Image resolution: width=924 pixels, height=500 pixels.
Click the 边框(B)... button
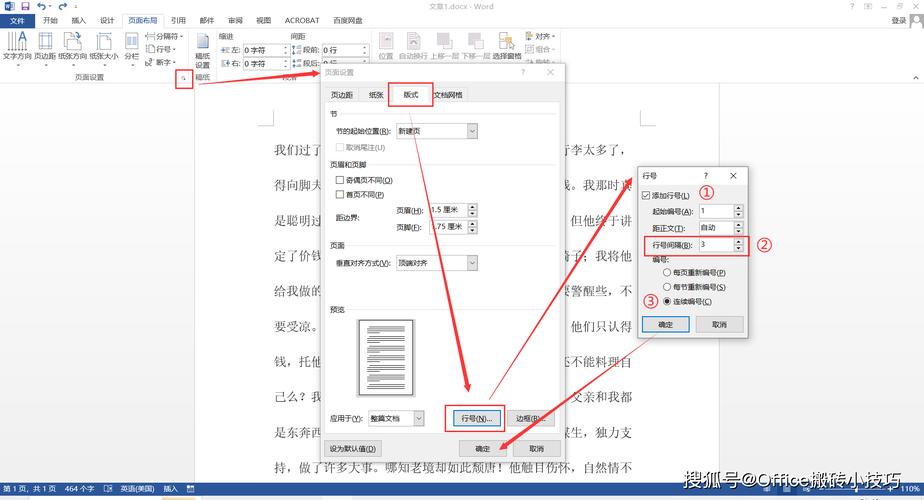[530, 418]
